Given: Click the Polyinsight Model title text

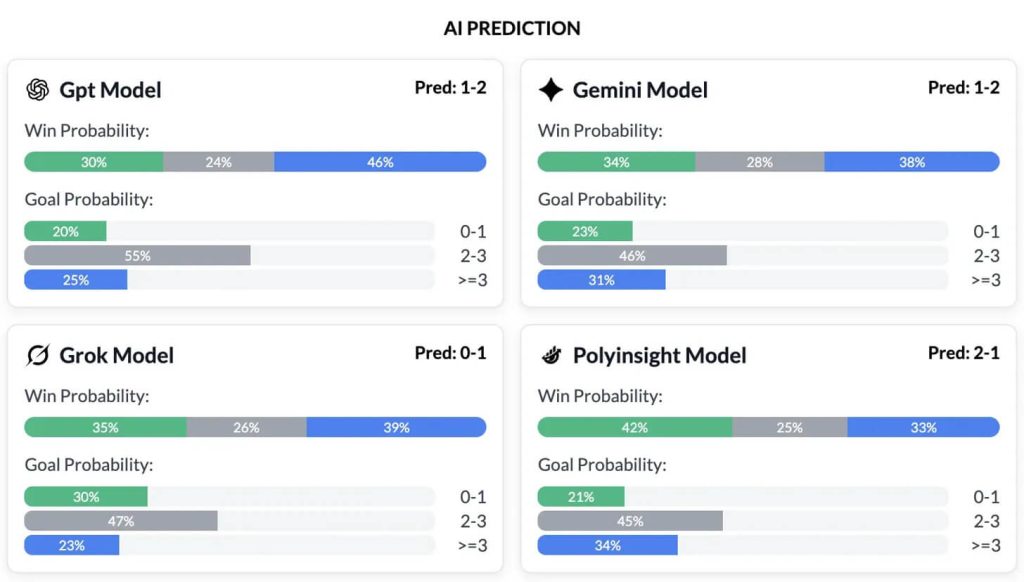Looking at the screenshot, I should click(x=660, y=355).
